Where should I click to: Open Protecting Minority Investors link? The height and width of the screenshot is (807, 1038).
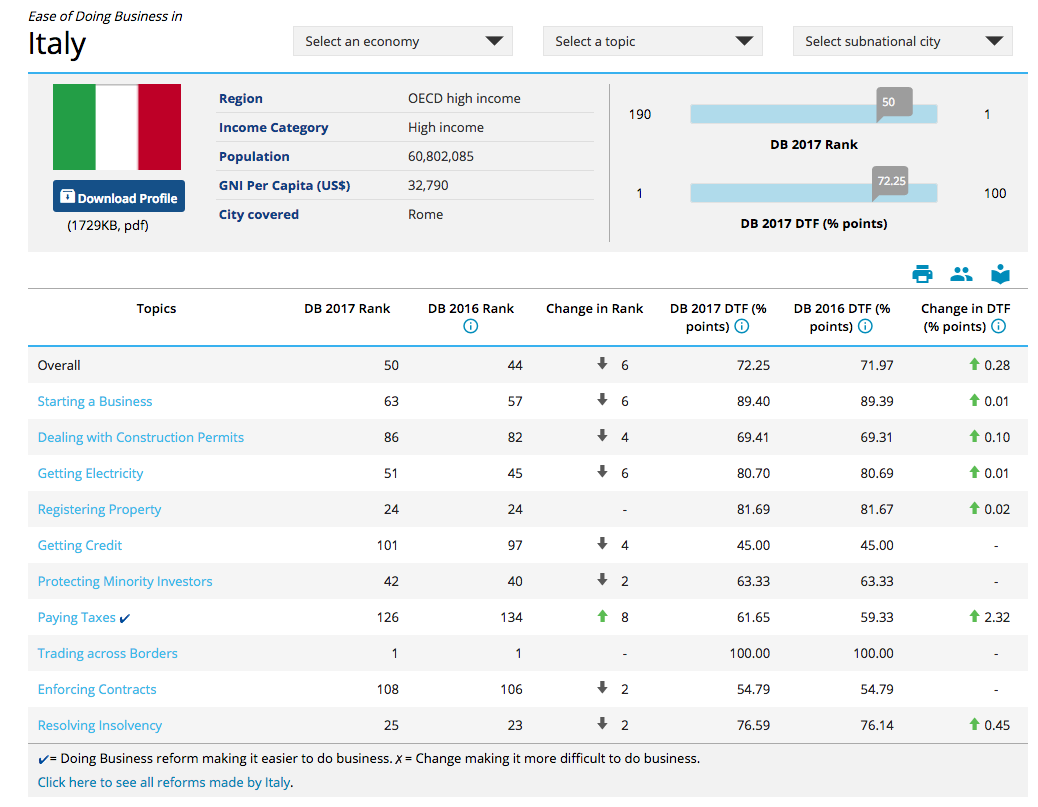click(x=125, y=581)
